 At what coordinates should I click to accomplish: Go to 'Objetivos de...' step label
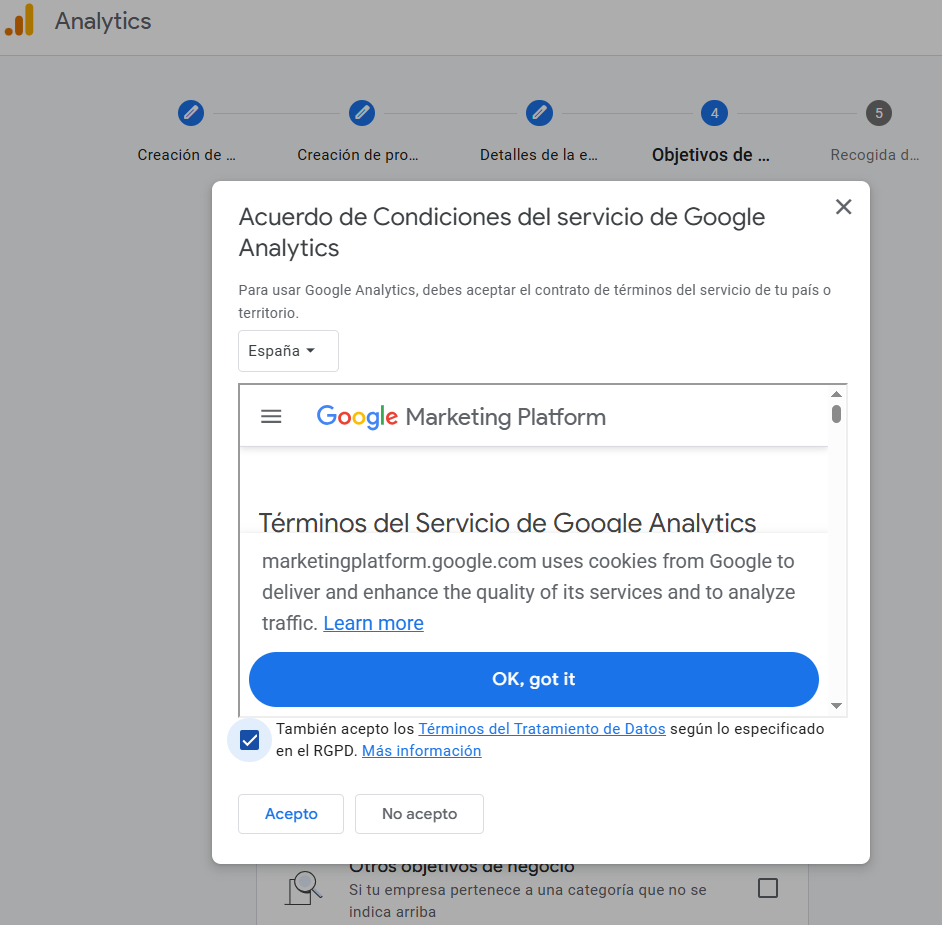[711, 155]
